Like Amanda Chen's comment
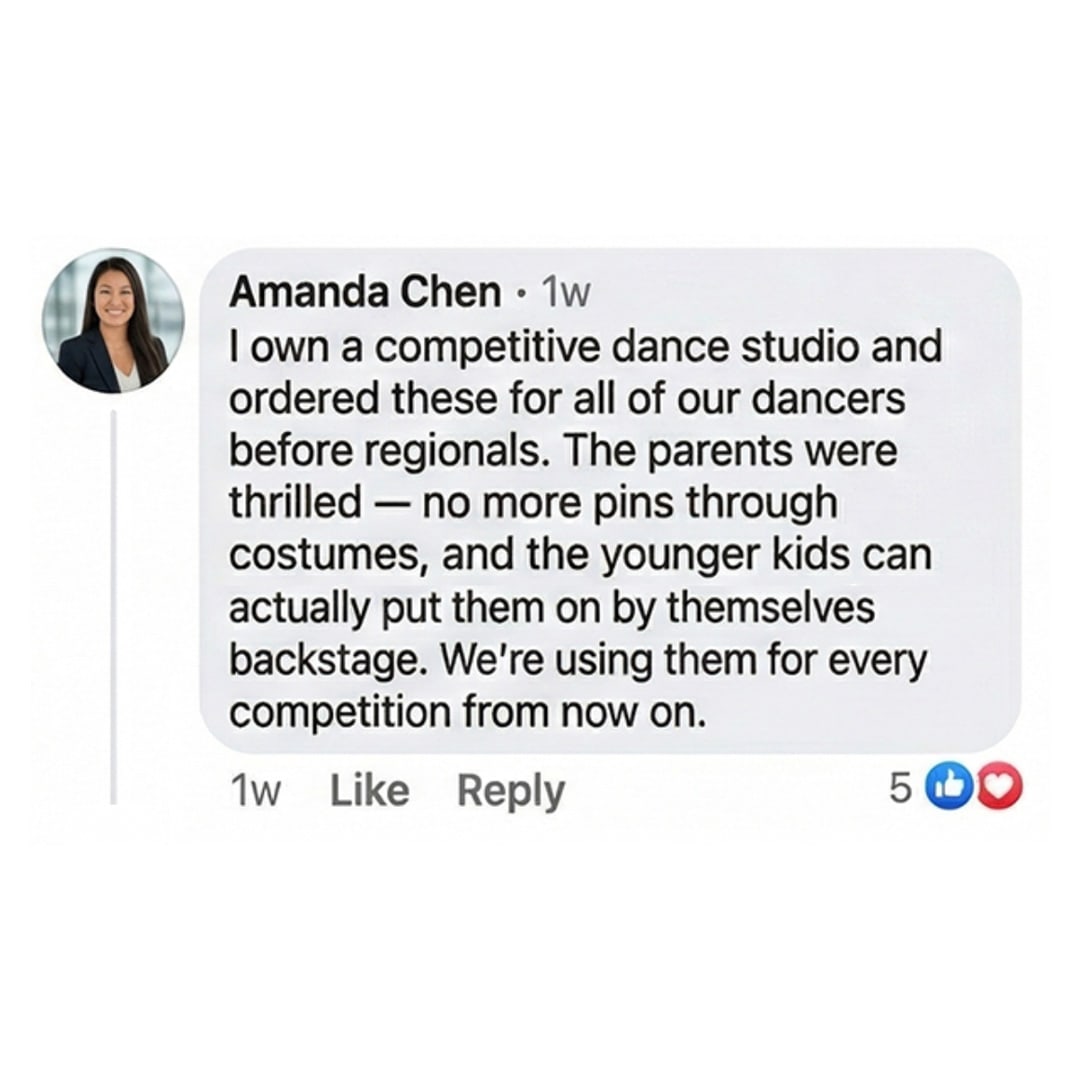 [x=368, y=789]
